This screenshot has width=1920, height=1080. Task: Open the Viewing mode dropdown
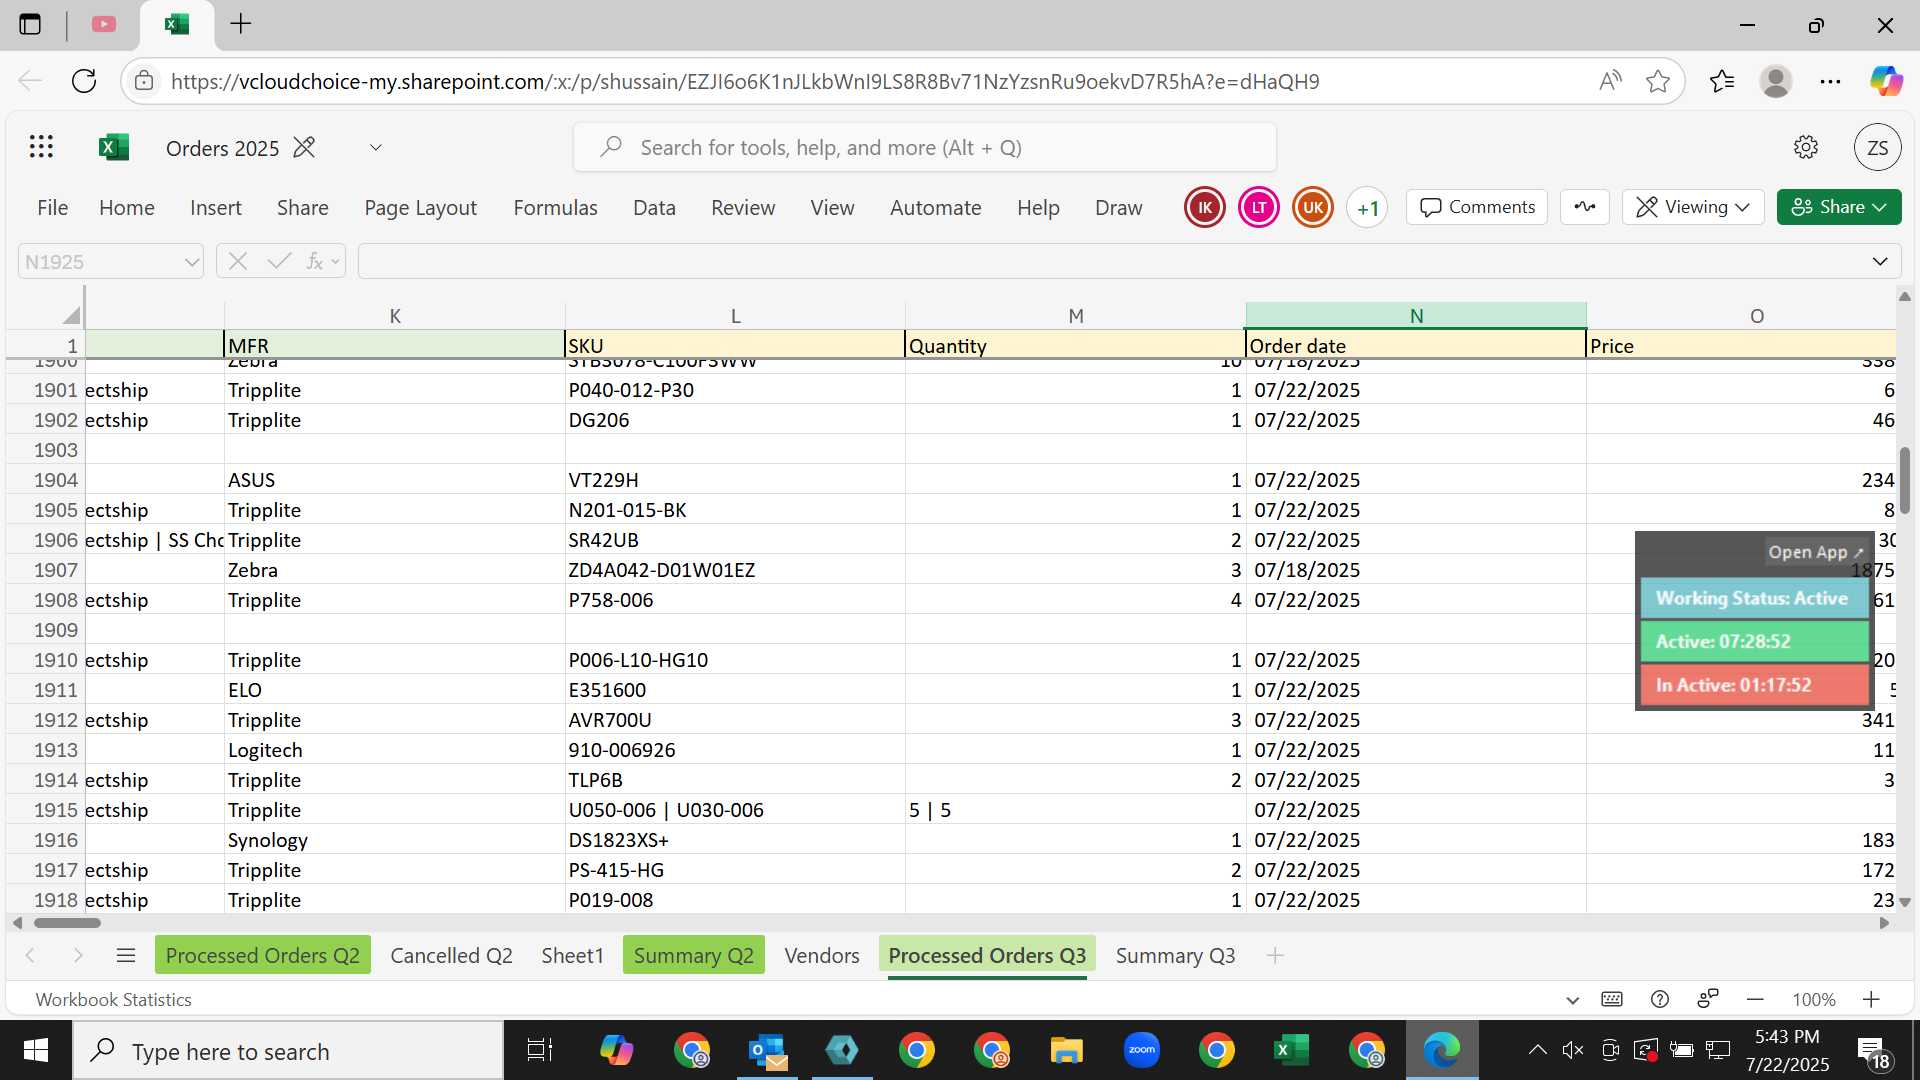click(x=1692, y=207)
